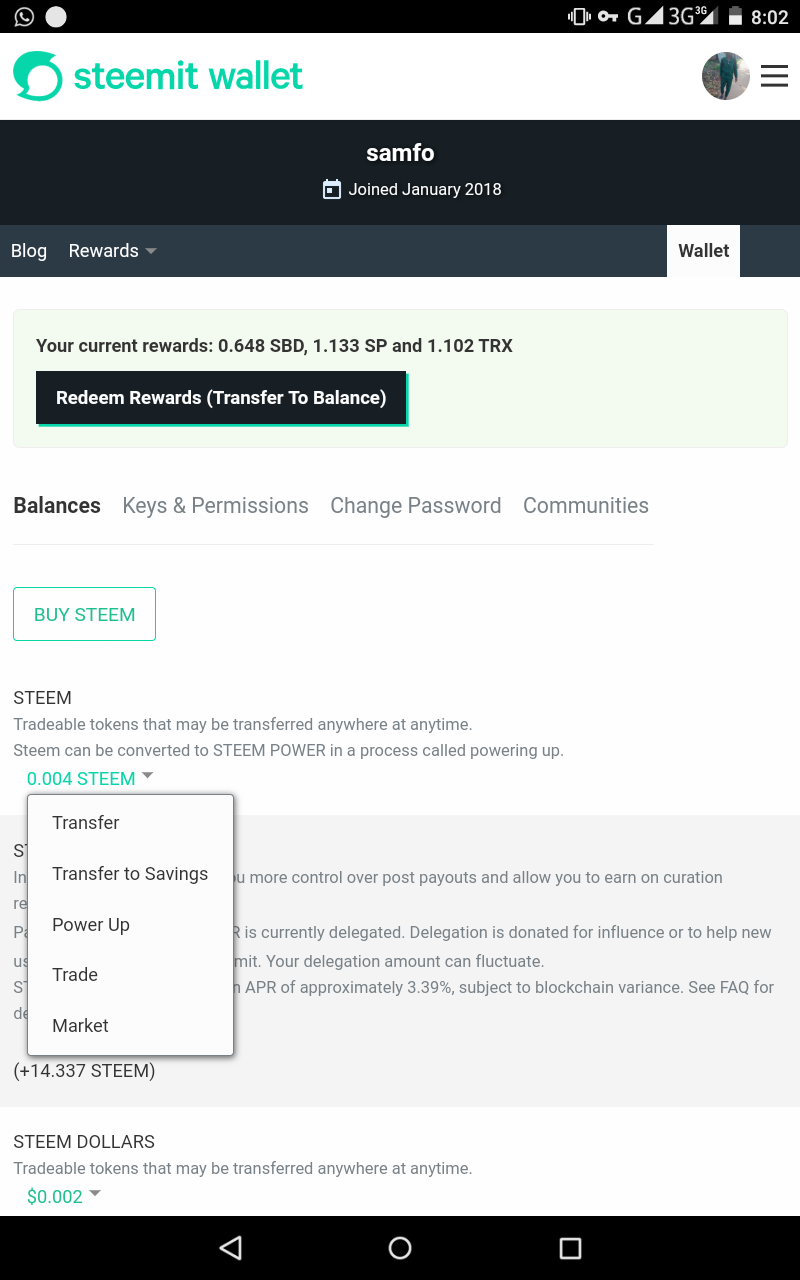The height and width of the screenshot is (1280, 800).
Task: Expand the $0.002 Steem Dollars dropdown
Action: (64, 1196)
